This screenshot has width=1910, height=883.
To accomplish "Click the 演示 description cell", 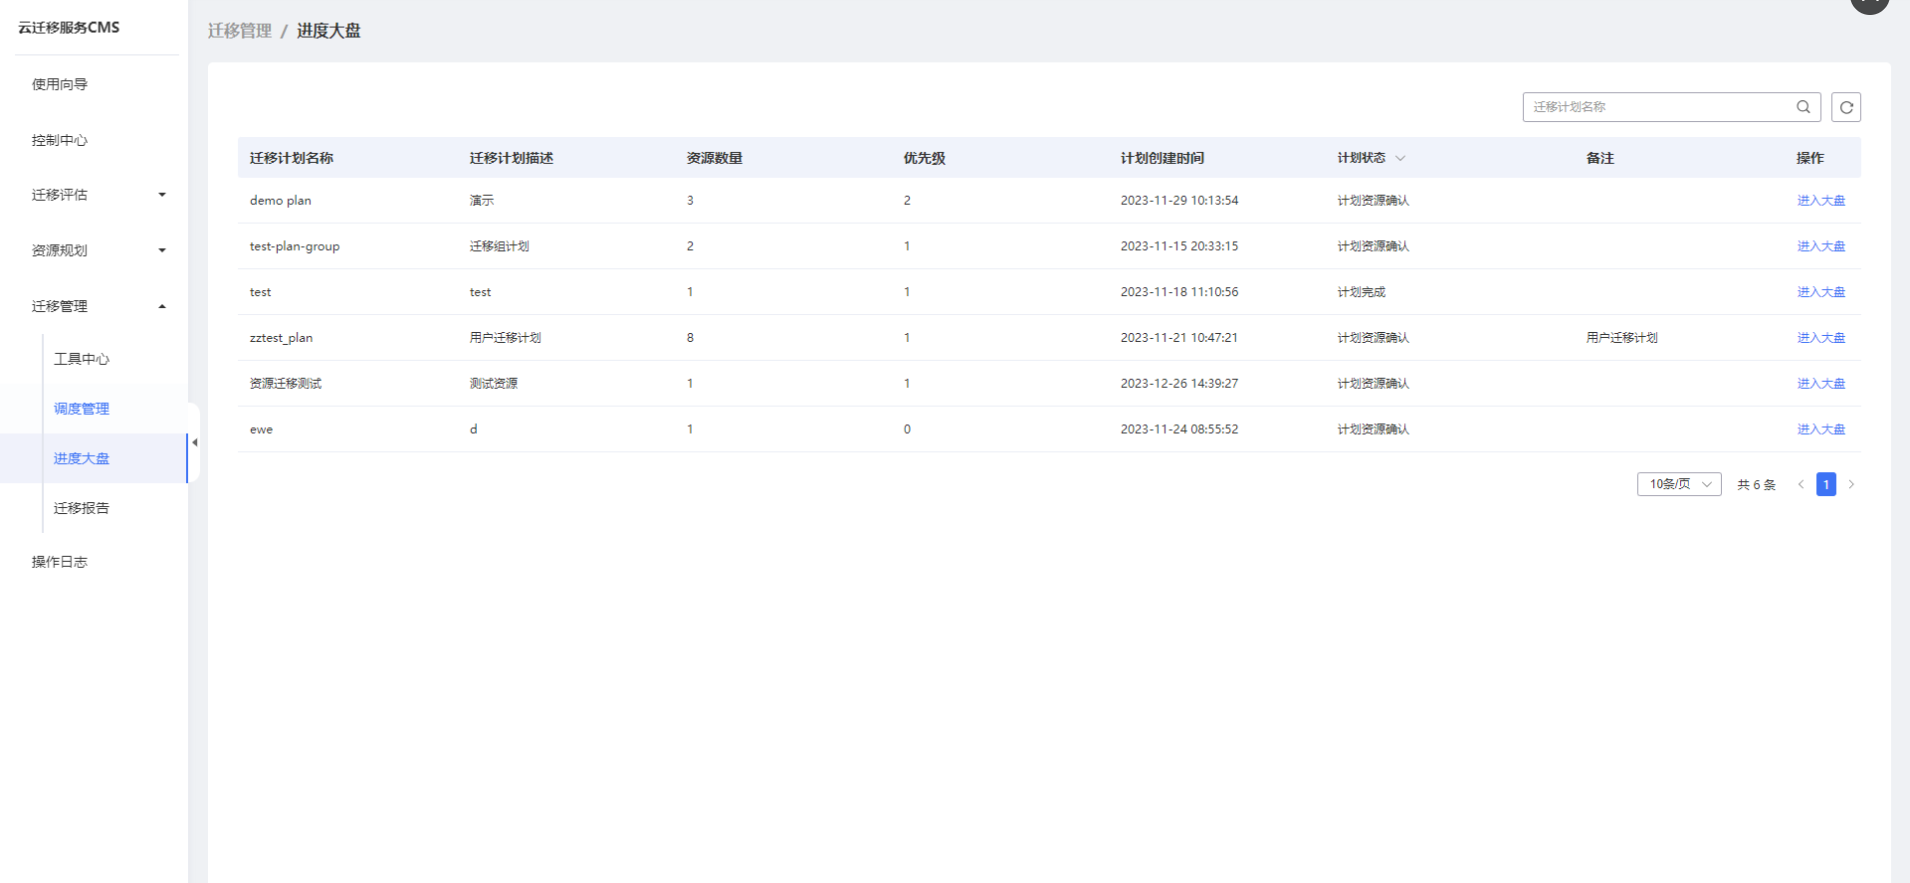I will 482,200.
